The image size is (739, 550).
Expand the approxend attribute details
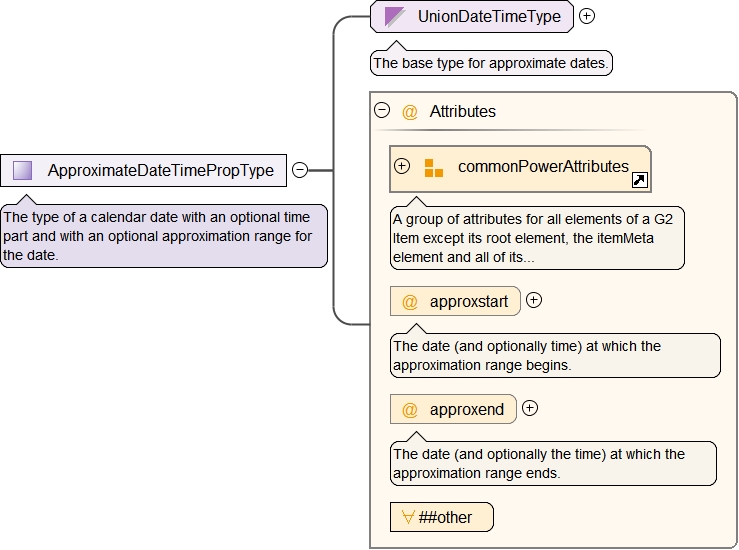pyautogui.click(x=530, y=408)
